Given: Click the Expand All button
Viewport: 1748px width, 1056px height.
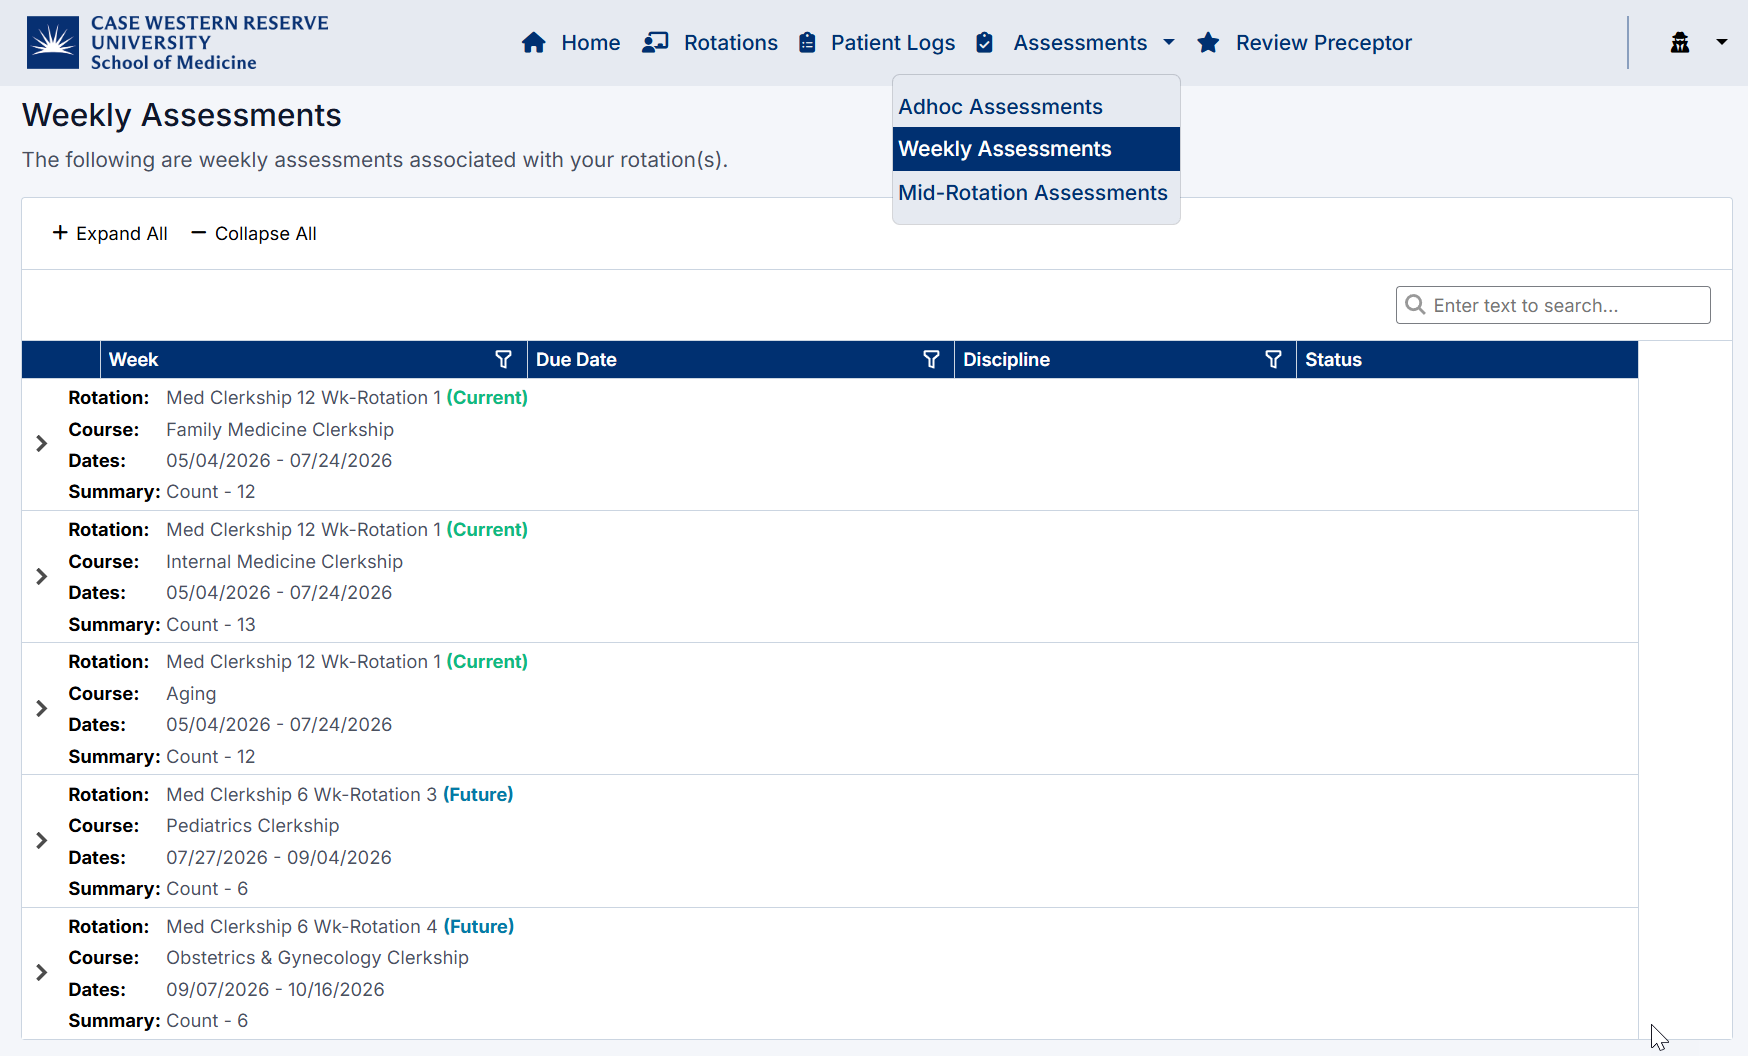Looking at the screenshot, I should tap(110, 234).
